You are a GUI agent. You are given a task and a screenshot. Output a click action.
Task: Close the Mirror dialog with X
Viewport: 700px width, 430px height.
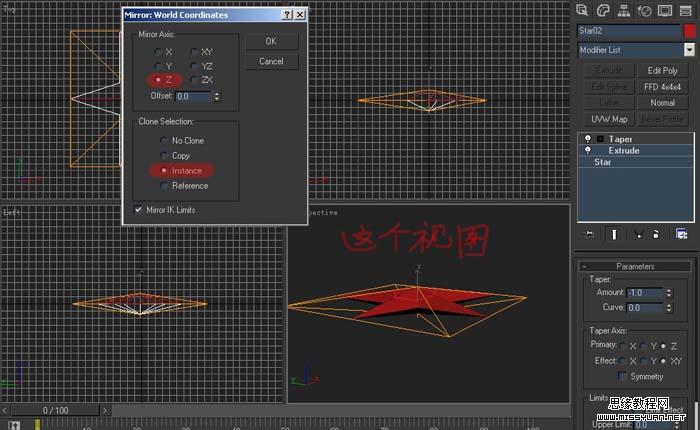pos(300,15)
